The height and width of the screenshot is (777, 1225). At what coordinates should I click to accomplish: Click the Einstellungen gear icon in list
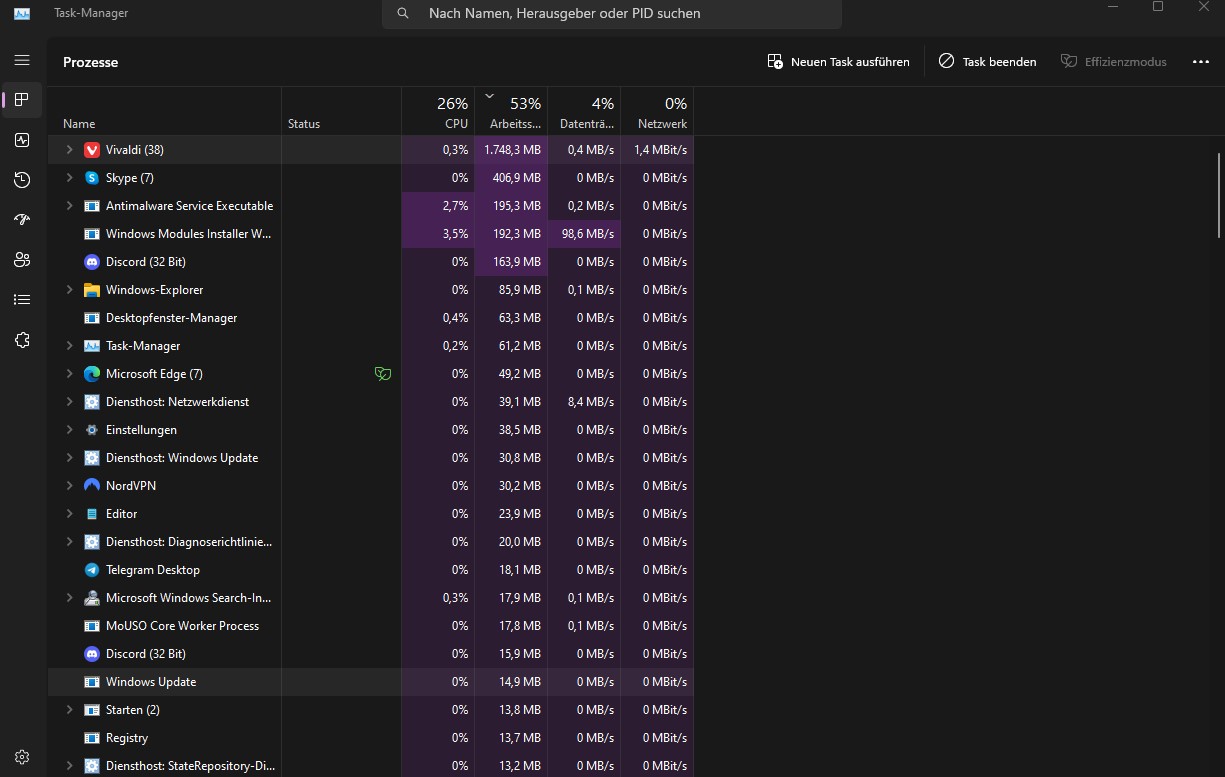(x=92, y=430)
